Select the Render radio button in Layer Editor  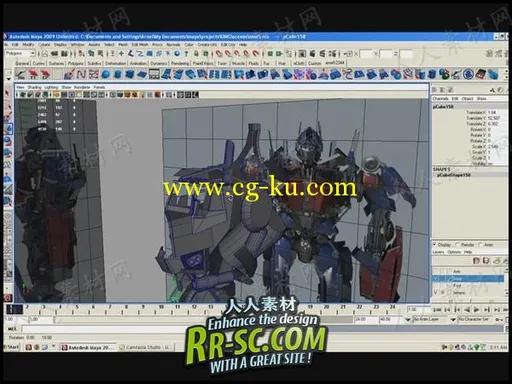tap(457, 245)
